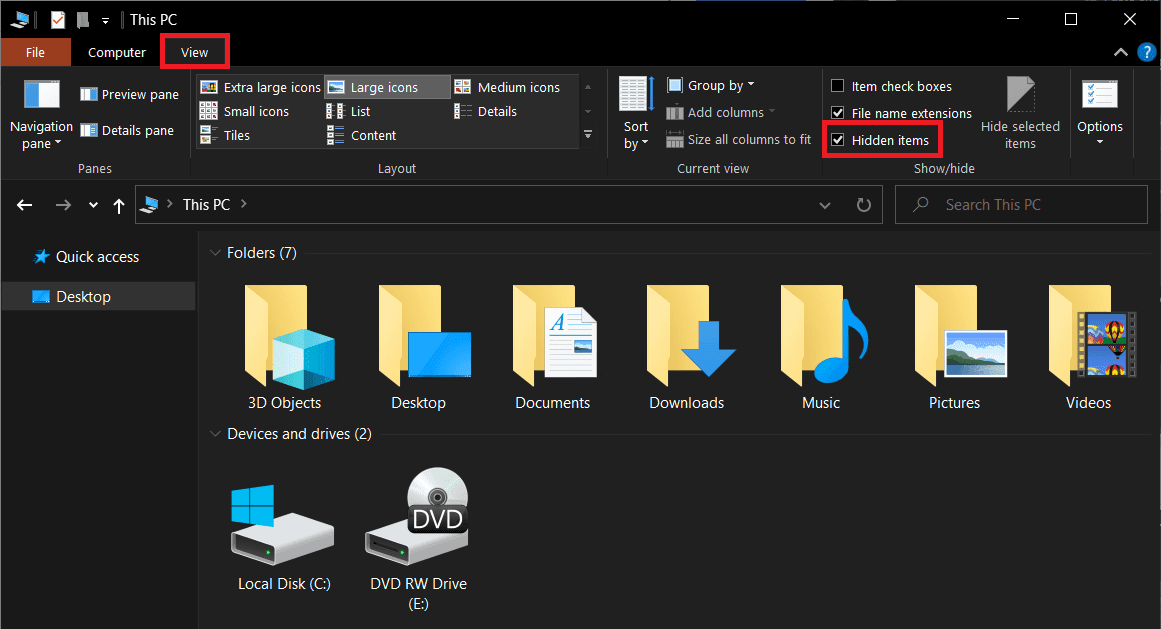1161x629 pixels.
Task: Enable Item check boxes
Action: tap(838, 86)
